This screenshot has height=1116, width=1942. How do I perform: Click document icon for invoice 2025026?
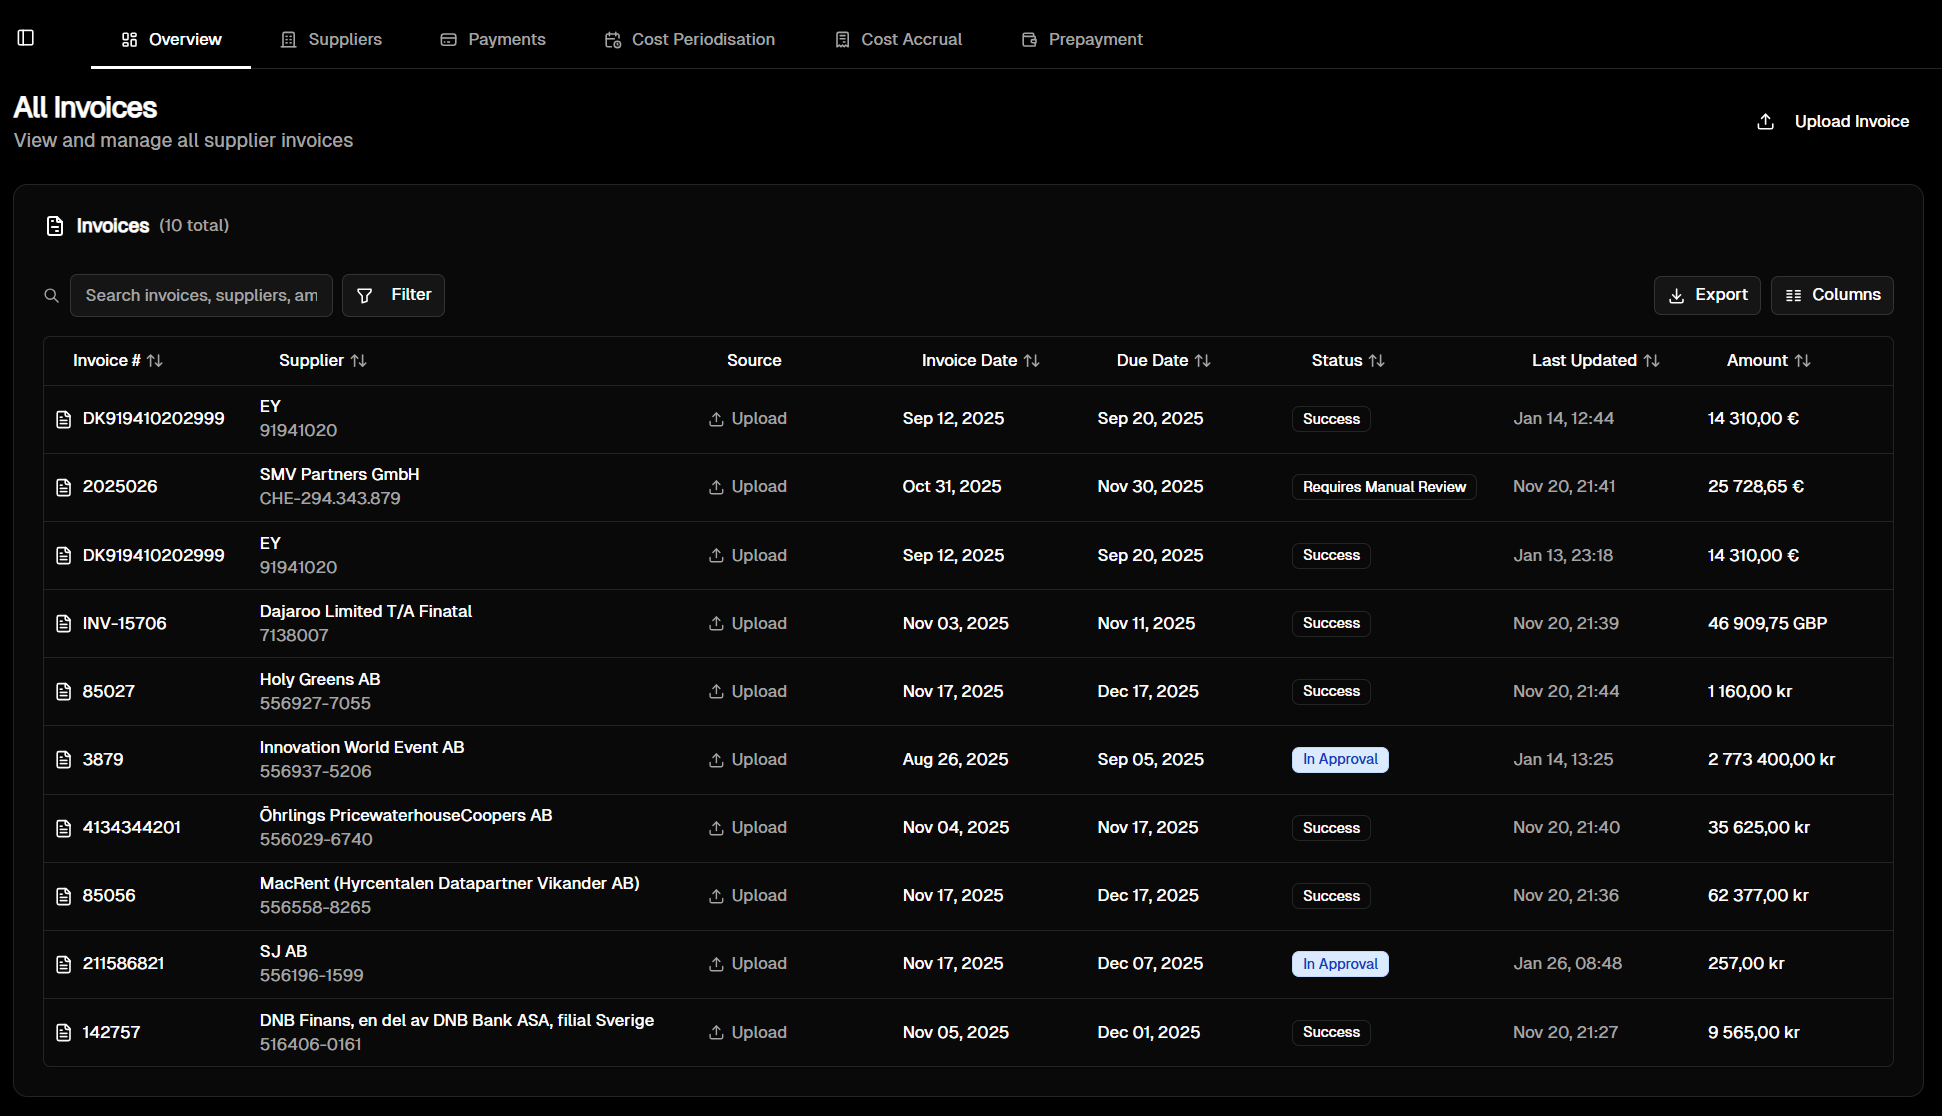click(x=64, y=487)
